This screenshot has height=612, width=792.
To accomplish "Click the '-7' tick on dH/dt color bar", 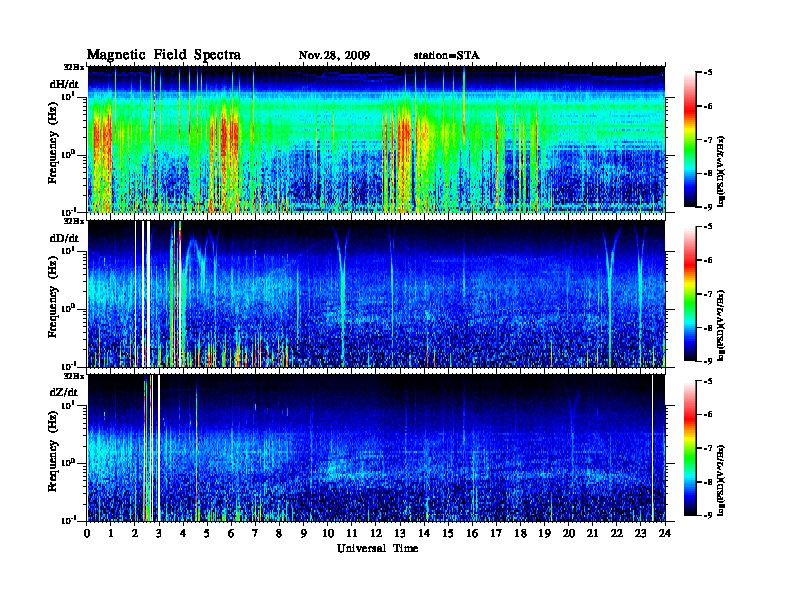I will tap(708, 140).
